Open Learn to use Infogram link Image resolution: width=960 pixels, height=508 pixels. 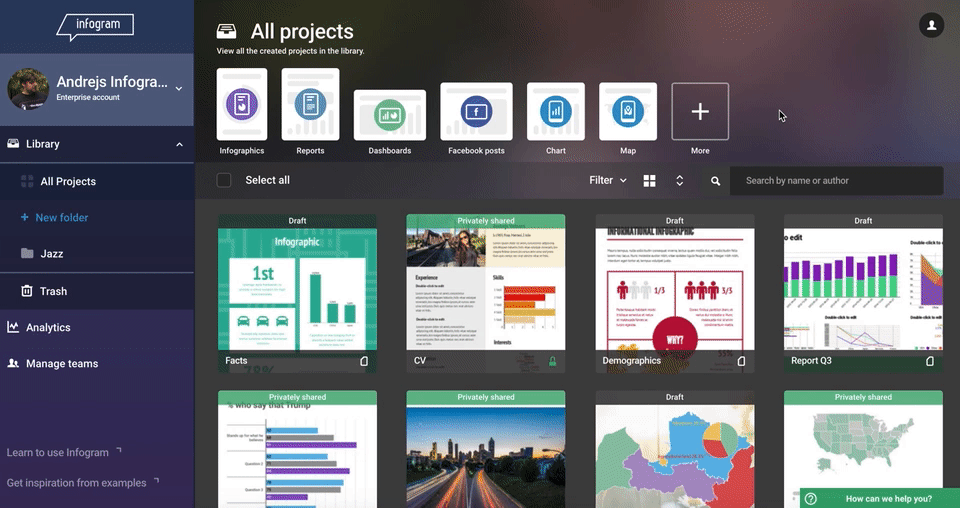(64, 452)
